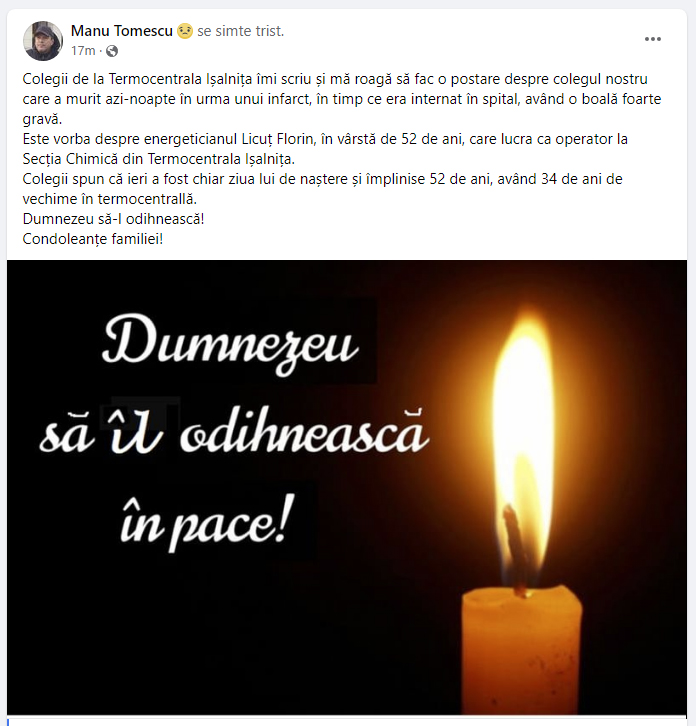This screenshot has width=696, height=726.
Task: Click the 'Dumnezeu' script text in the image
Action: (231, 344)
